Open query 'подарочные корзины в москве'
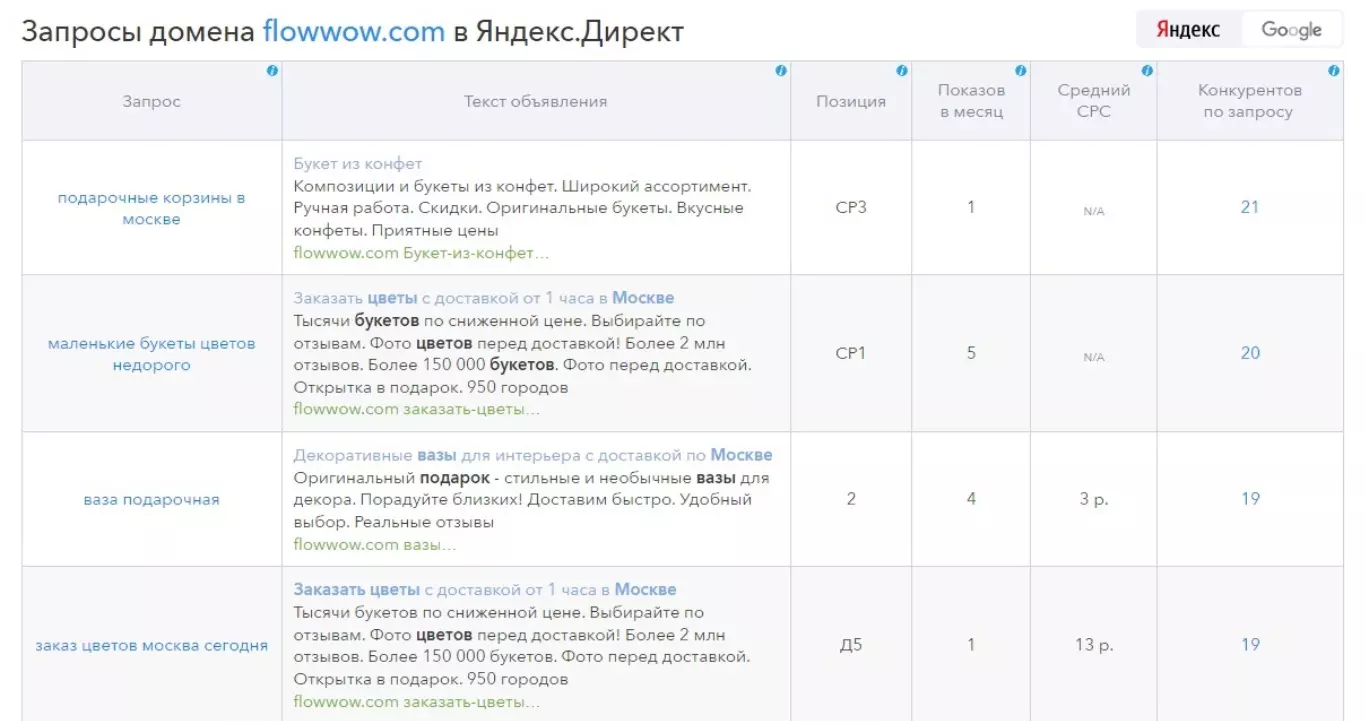Viewport: 1366px width, 721px height. point(152,208)
